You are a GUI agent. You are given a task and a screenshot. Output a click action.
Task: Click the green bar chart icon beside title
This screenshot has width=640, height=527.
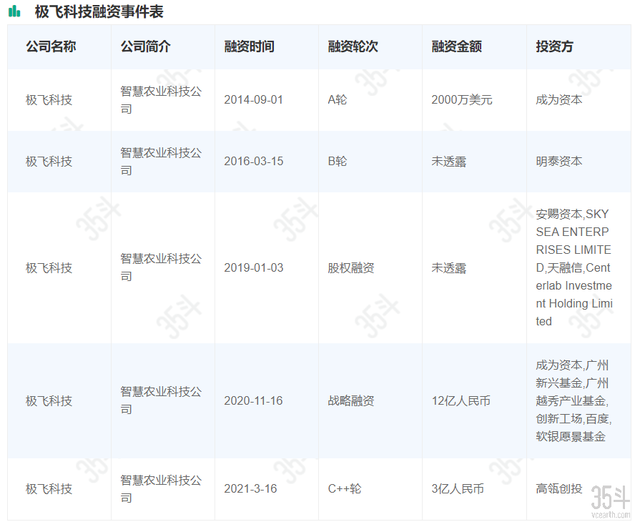coord(14,12)
